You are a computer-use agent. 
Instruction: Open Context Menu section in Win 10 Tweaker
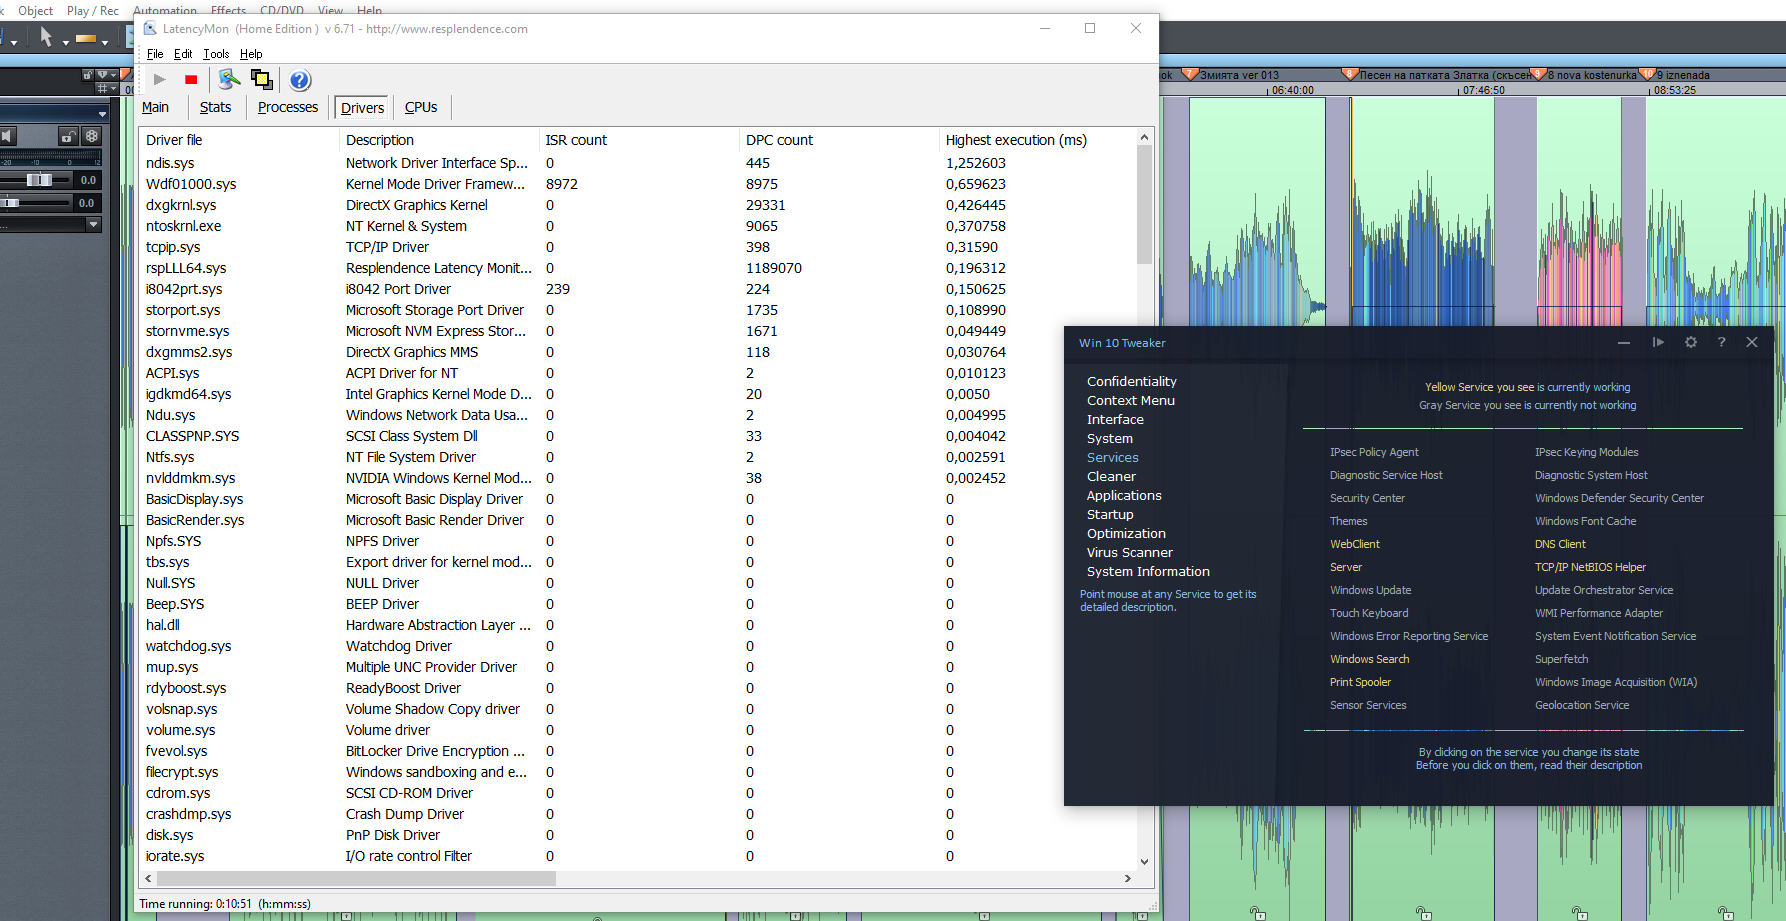tap(1131, 400)
